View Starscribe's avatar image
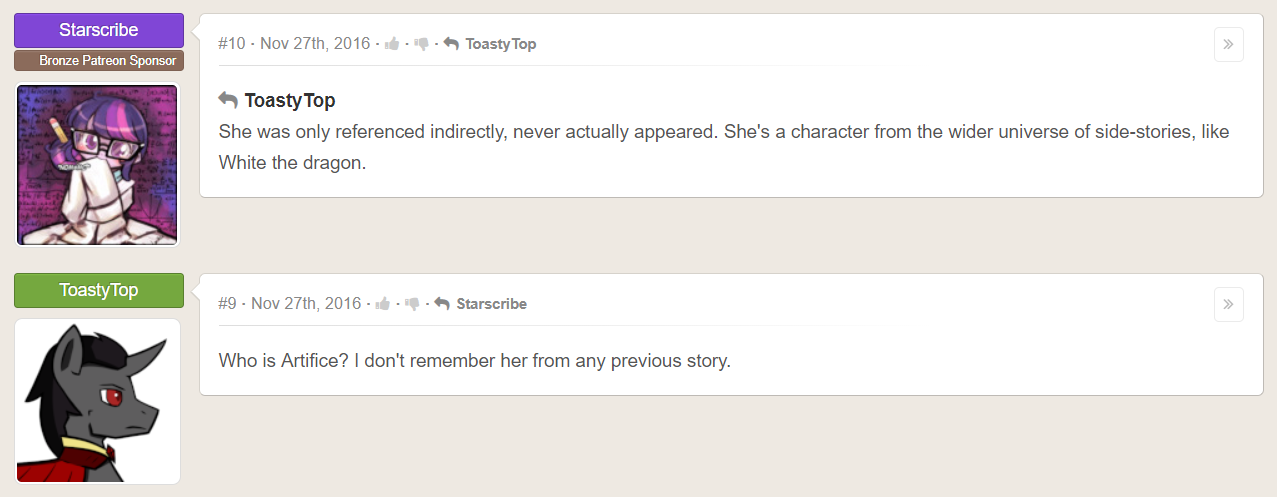Viewport: 1277px width, 497px height. [x=98, y=164]
